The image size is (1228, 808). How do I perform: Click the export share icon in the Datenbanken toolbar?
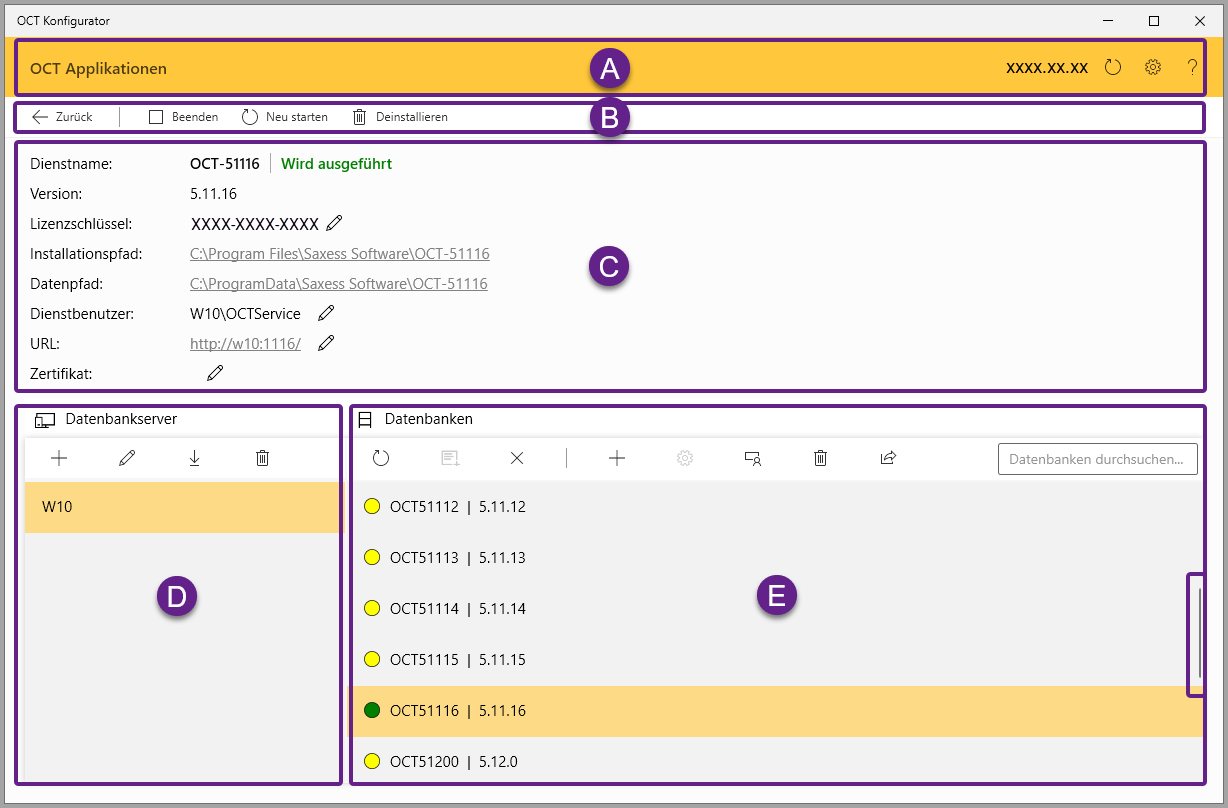tap(888, 458)
